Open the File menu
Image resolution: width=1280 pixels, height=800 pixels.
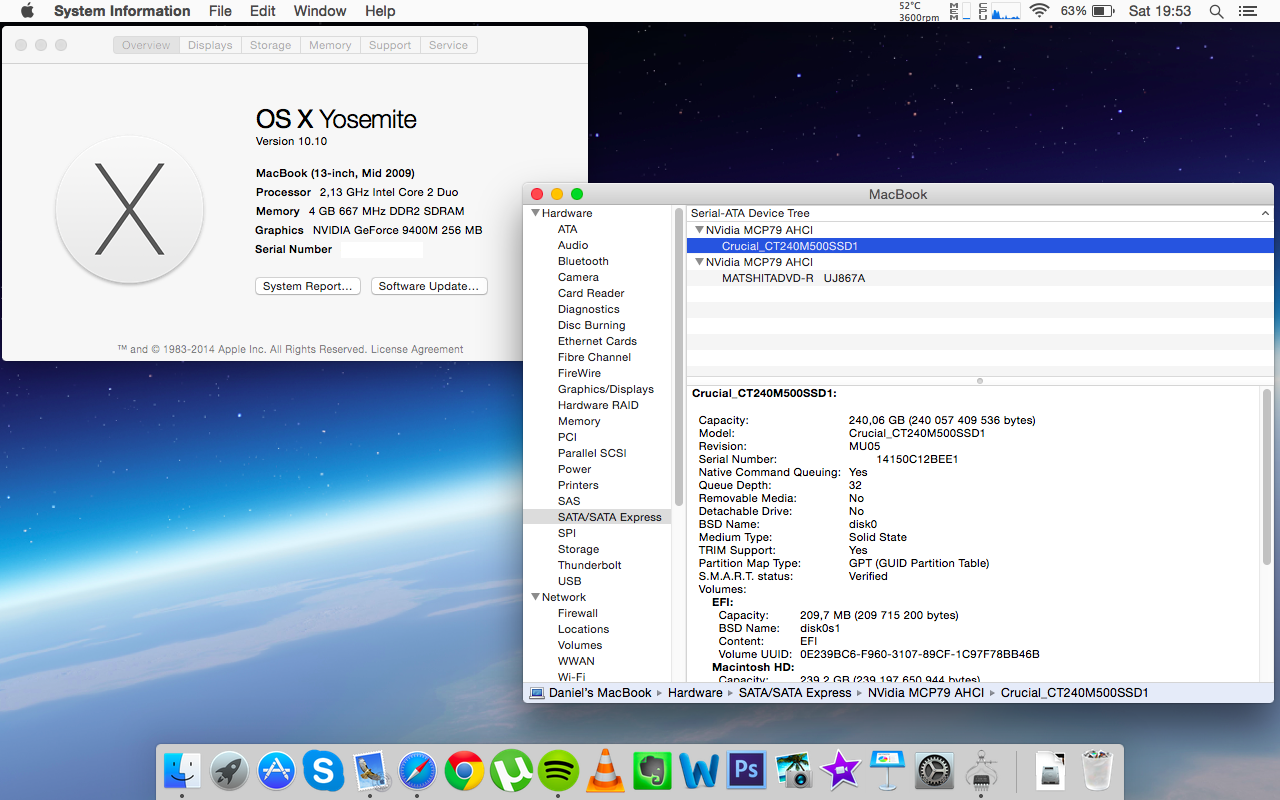click(x=220, y=11)
